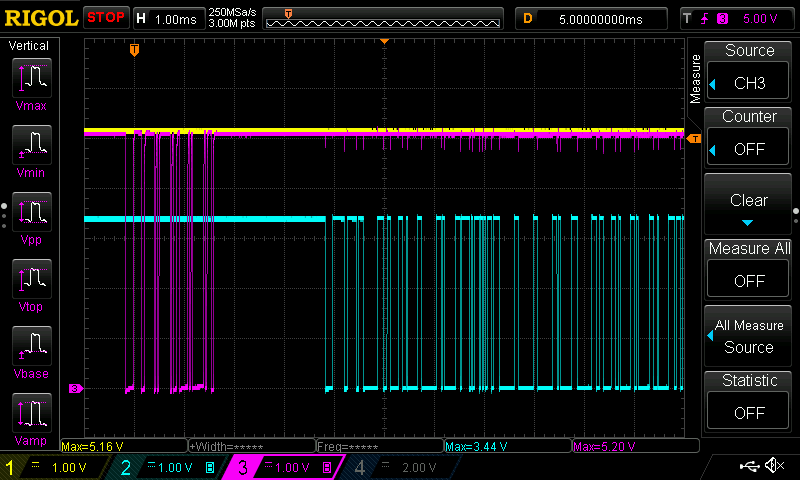Select channel 3 label at 1.00 V

coord(286,467)
